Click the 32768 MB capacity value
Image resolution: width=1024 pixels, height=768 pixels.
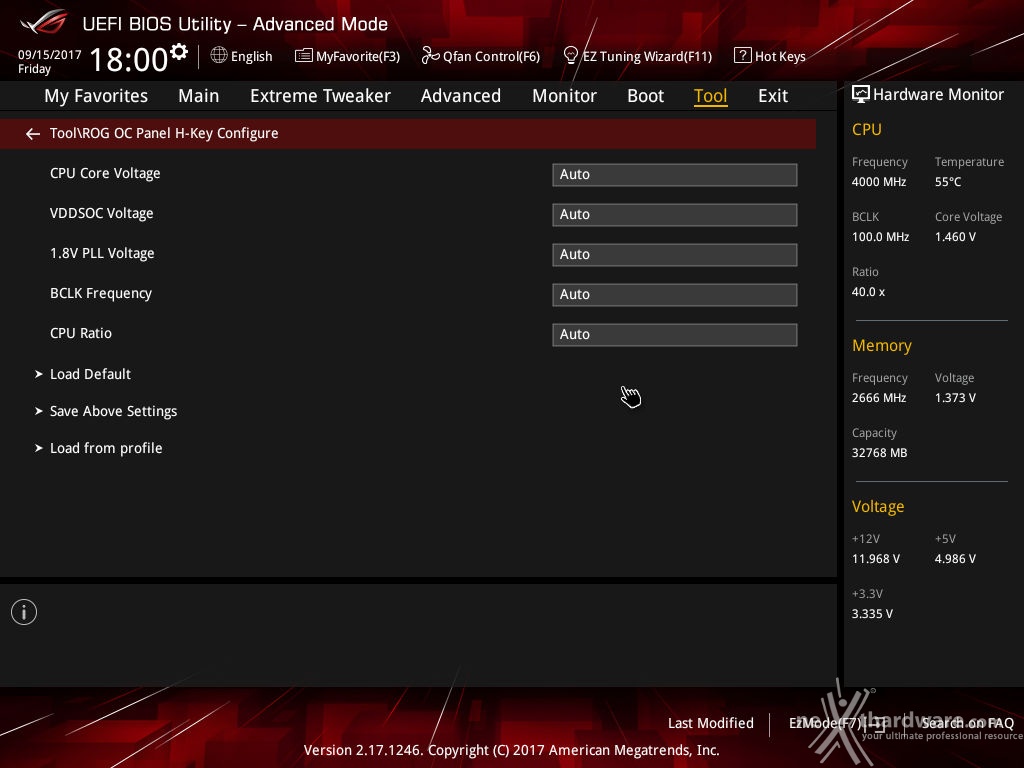point(880,453)
